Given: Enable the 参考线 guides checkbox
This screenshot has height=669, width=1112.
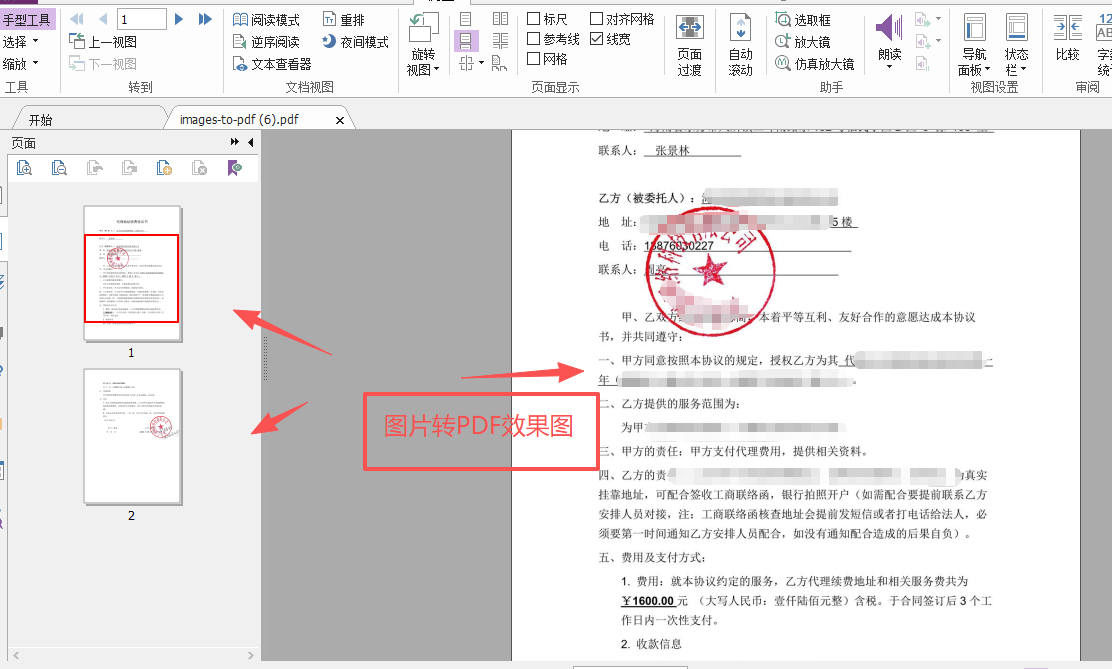Looking at the screenshot, I should (x=534, y=38).
